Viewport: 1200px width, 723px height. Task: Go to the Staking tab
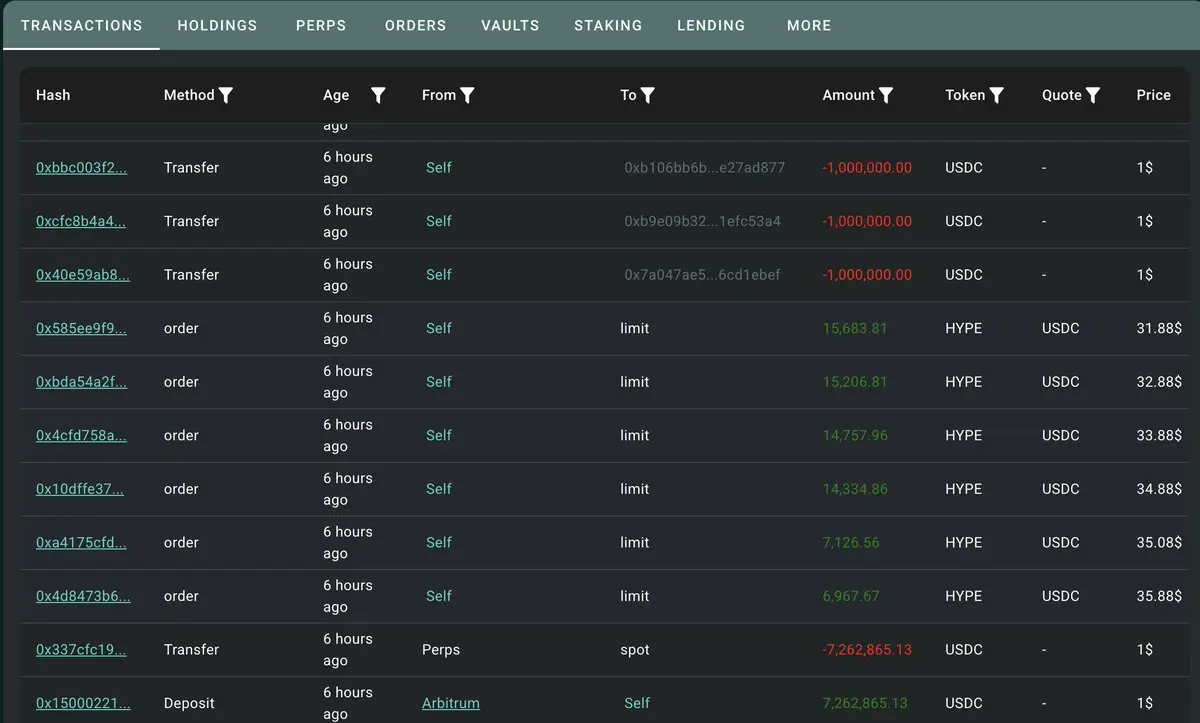[x=608, y=25]
